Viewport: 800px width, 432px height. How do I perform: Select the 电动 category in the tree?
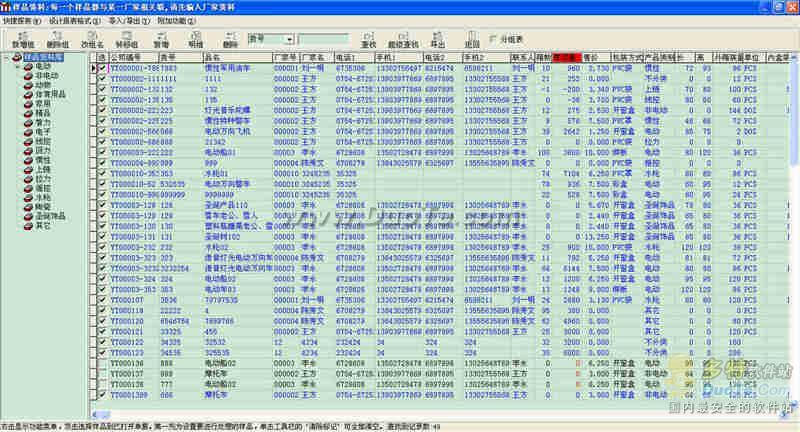pos(42,67)
